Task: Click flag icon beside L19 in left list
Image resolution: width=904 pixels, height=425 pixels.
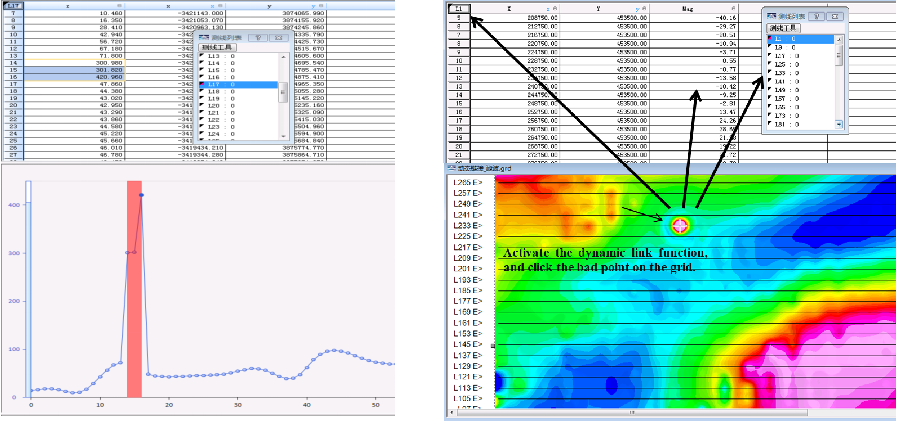Action: coord(202,99)
